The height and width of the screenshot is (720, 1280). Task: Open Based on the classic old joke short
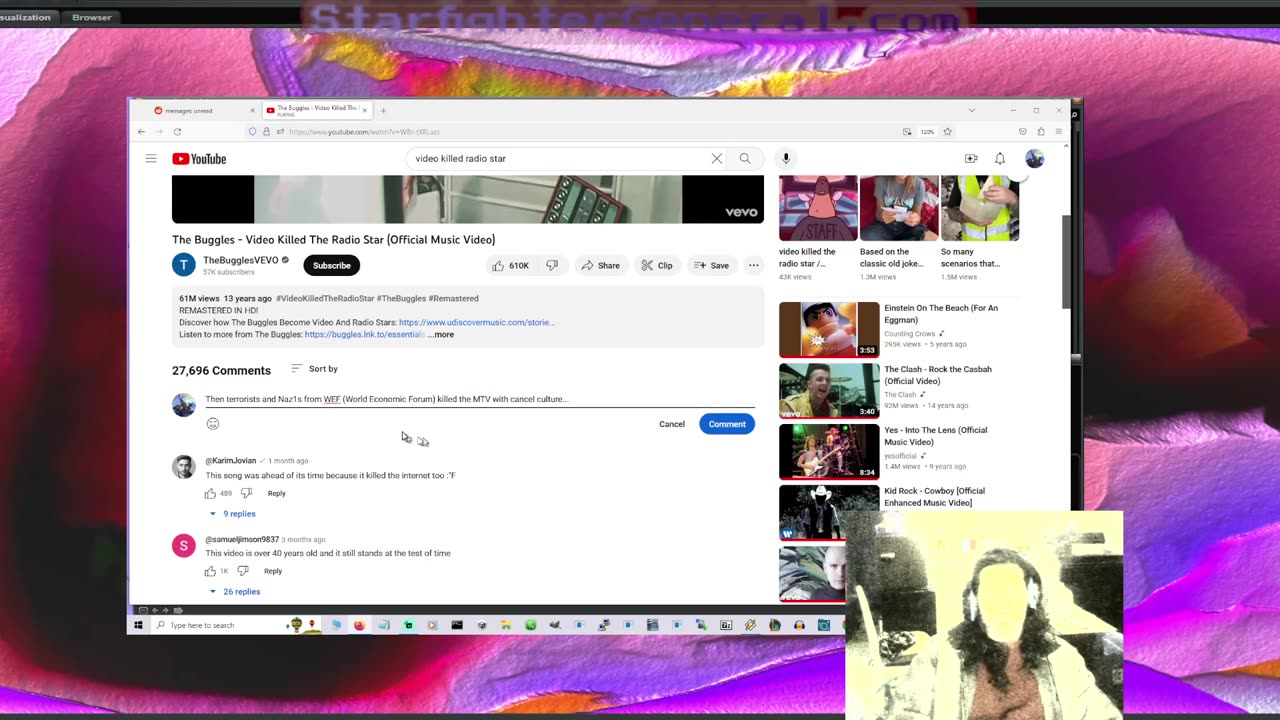pyautogui.click(x=899, y=209)
